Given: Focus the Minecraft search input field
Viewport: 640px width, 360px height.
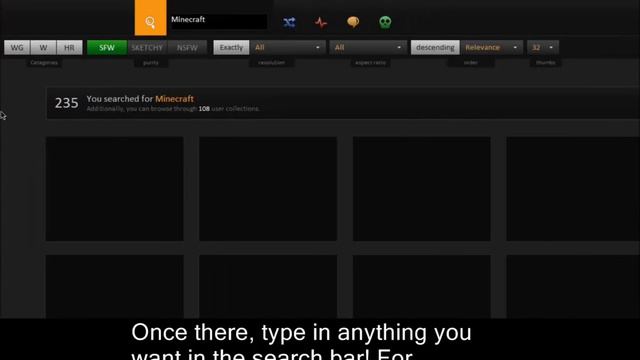Looking at the screenshot, I should pyautogui.click(x=219, y=21).
